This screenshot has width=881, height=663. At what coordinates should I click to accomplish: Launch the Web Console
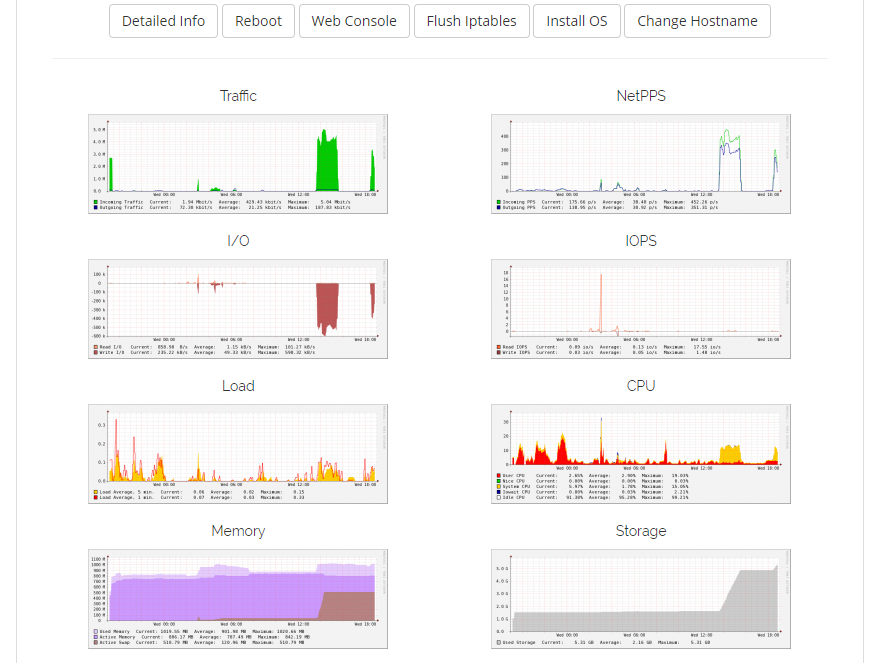click(354, 21)
